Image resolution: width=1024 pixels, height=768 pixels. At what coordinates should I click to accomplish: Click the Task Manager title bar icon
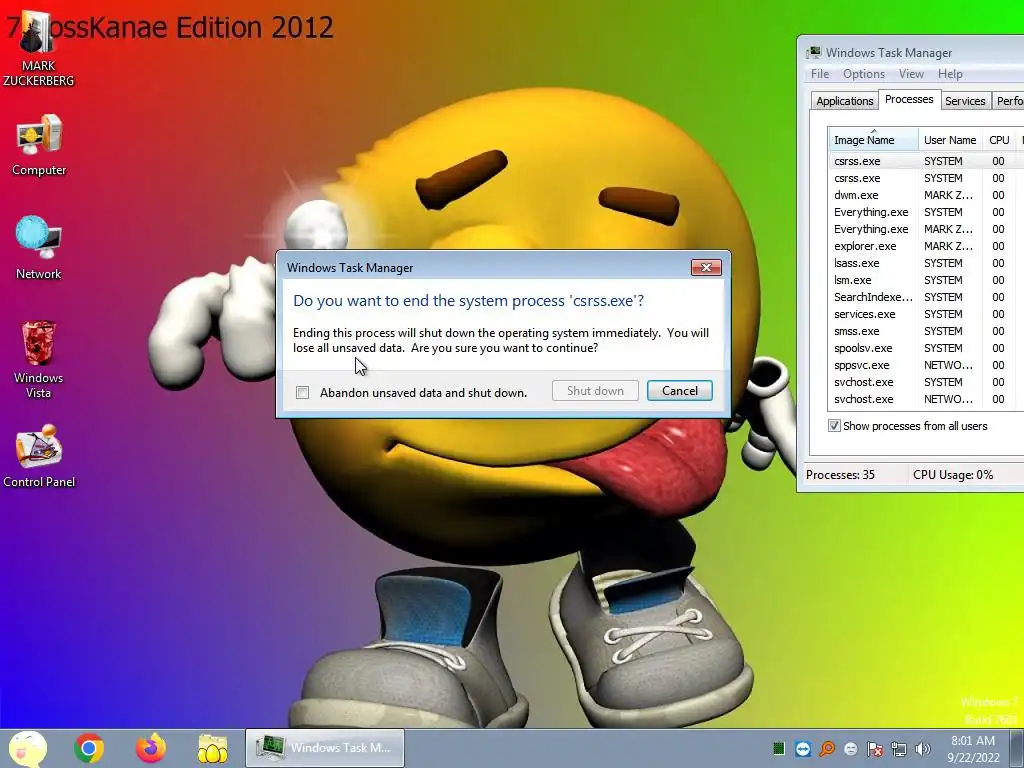[813, 52]
